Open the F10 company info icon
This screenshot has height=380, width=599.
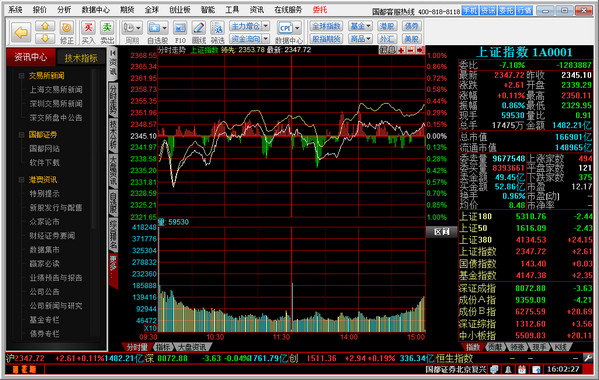pyautogui.click(x=180, y=28)
